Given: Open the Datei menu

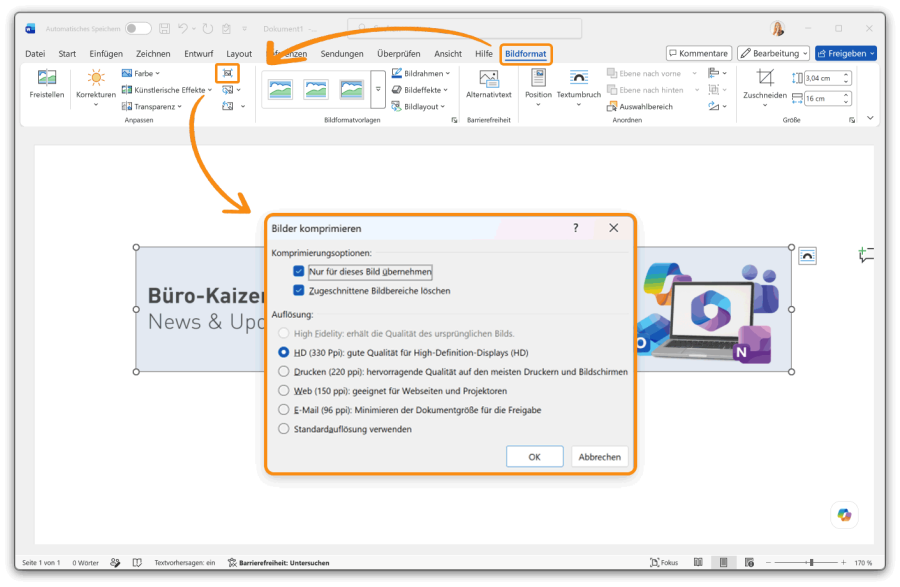Looking at the screenshot, I should (35, 53).
